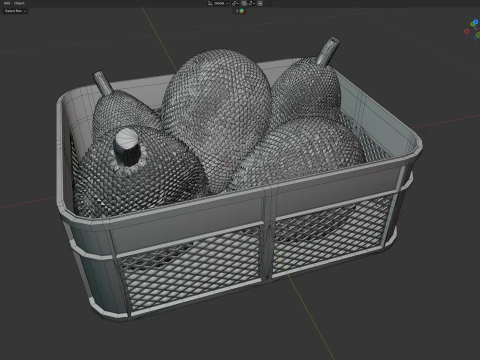
Task: Click the red negative X gizmo ball
Action: 467,31
